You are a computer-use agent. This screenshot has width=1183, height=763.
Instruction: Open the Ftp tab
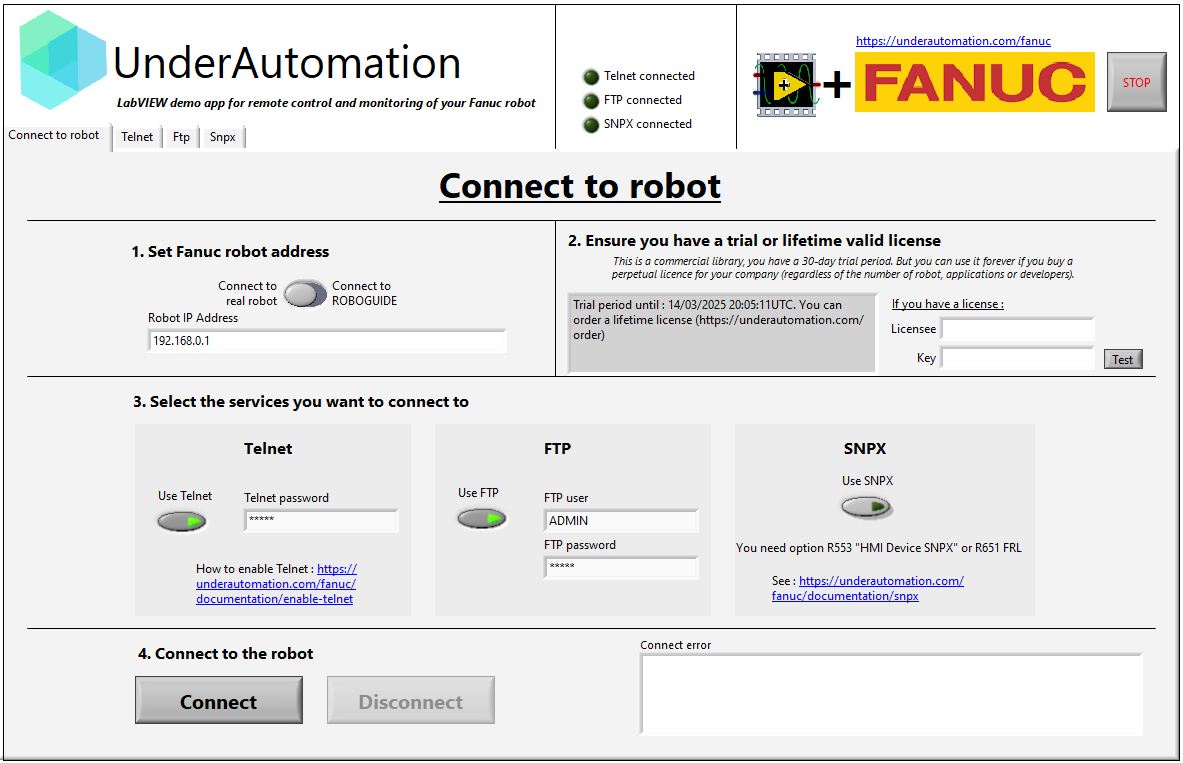[x=181, y=137]
